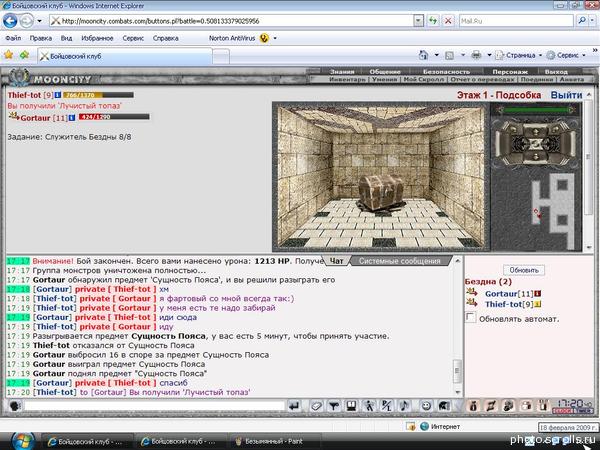Open the Windows Start orb
The image size is (600, 450).
(x=23, y=441)
